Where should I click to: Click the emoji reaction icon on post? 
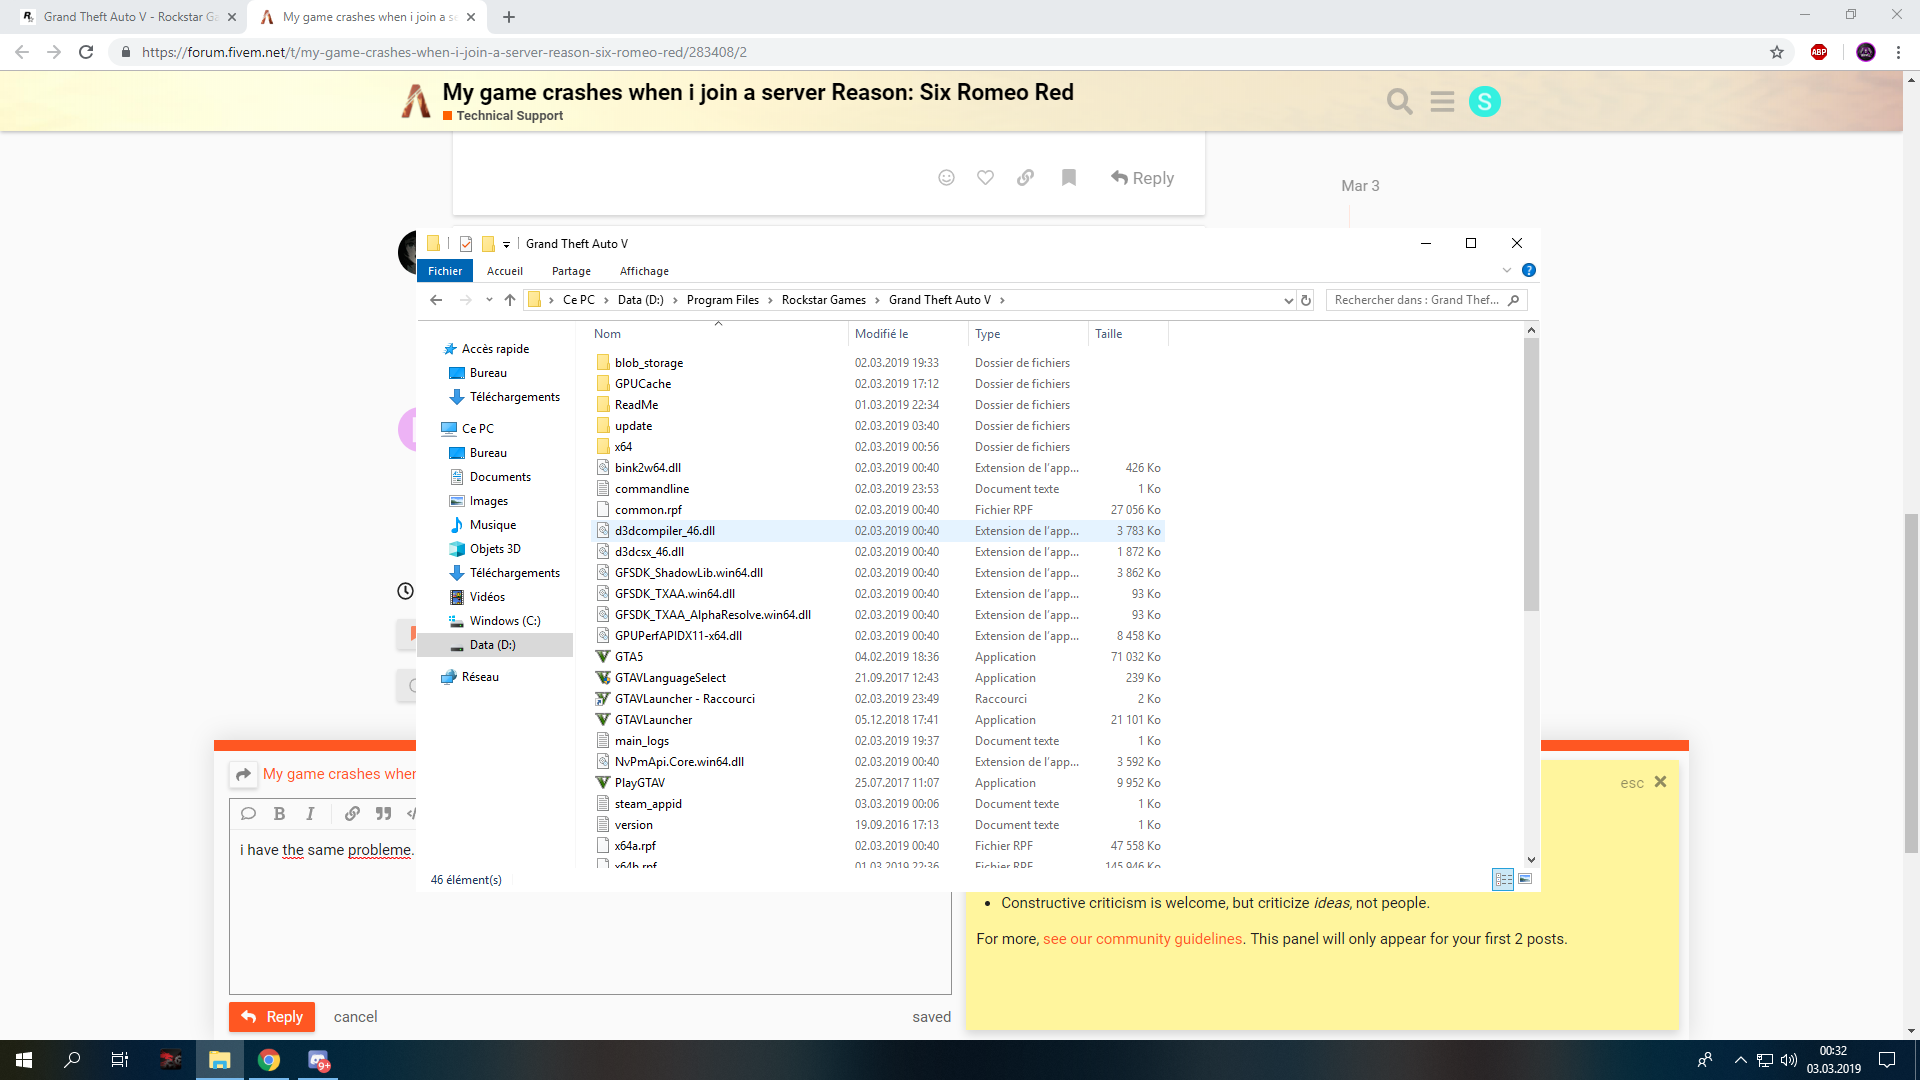tap(946, 177)
